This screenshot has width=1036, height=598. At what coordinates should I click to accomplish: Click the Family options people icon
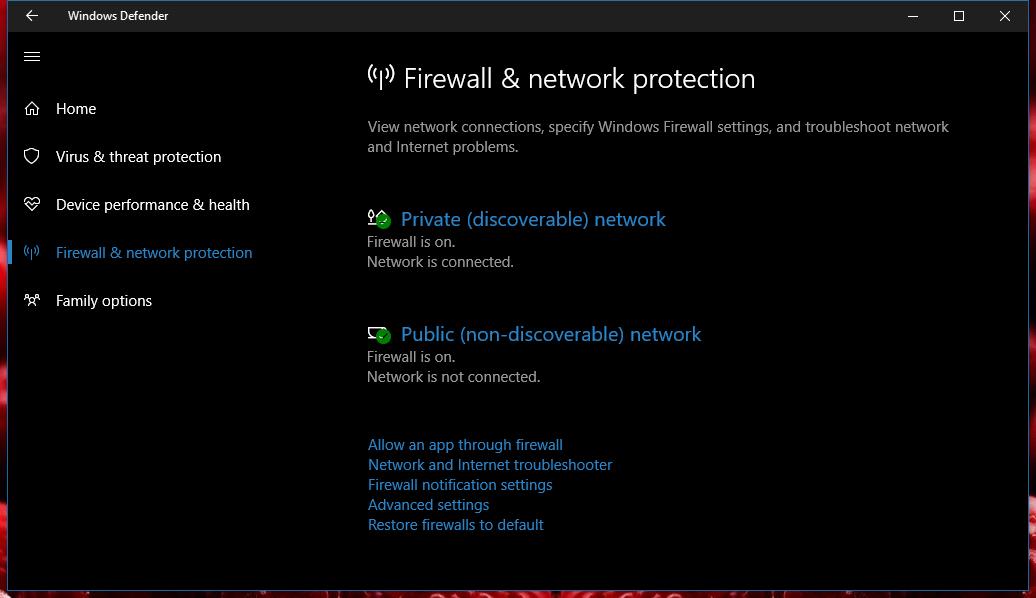32,301
